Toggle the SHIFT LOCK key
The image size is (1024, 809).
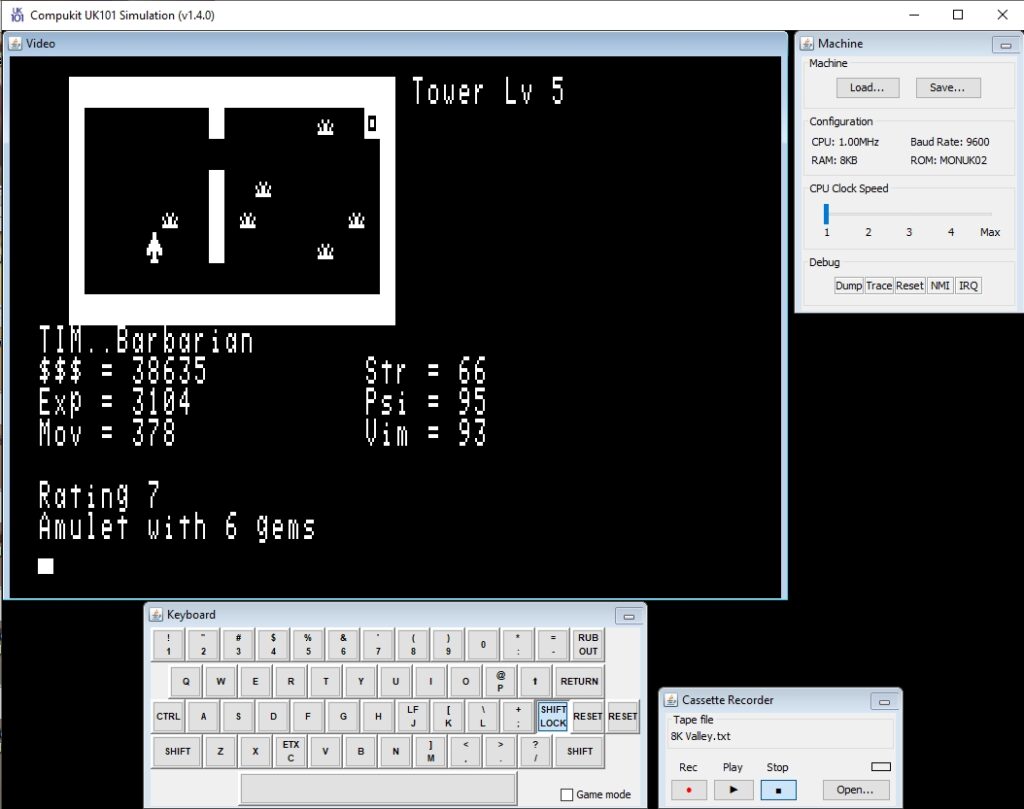tap(553, 716)
